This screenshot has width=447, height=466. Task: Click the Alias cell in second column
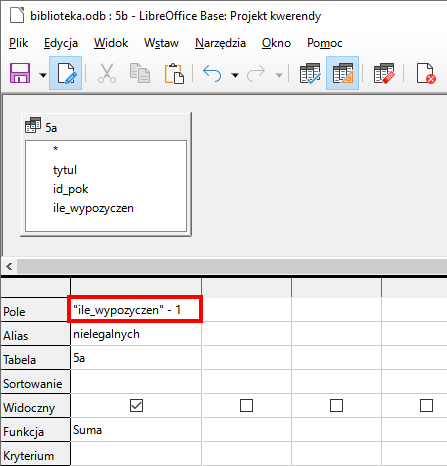247,334
